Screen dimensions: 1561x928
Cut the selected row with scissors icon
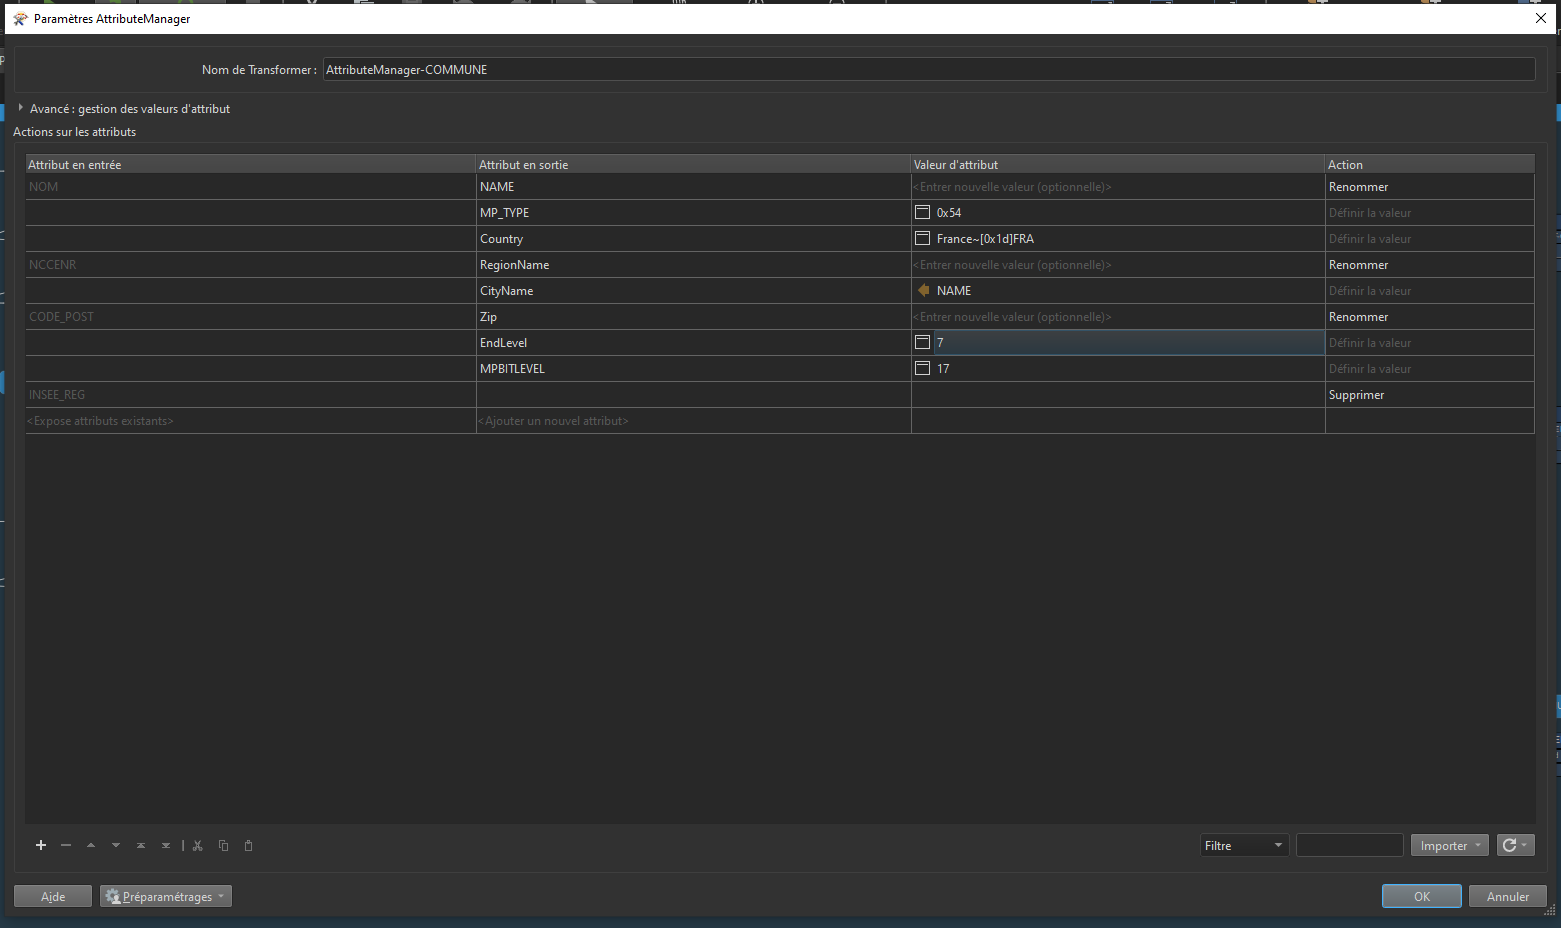tap(198, 845)
